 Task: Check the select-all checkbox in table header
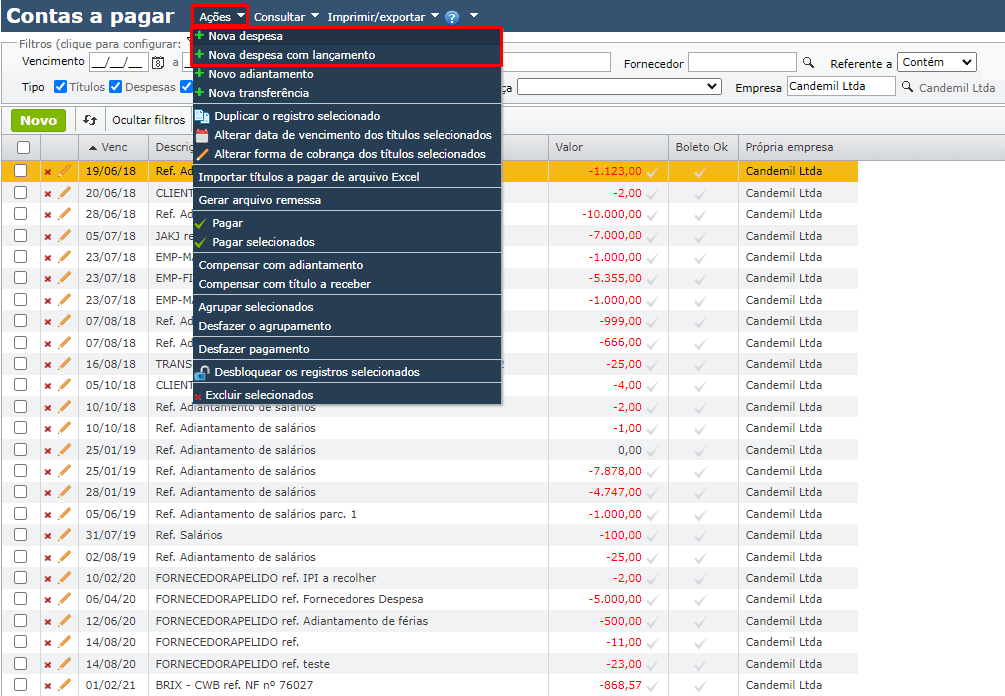[x=23, y=148]
